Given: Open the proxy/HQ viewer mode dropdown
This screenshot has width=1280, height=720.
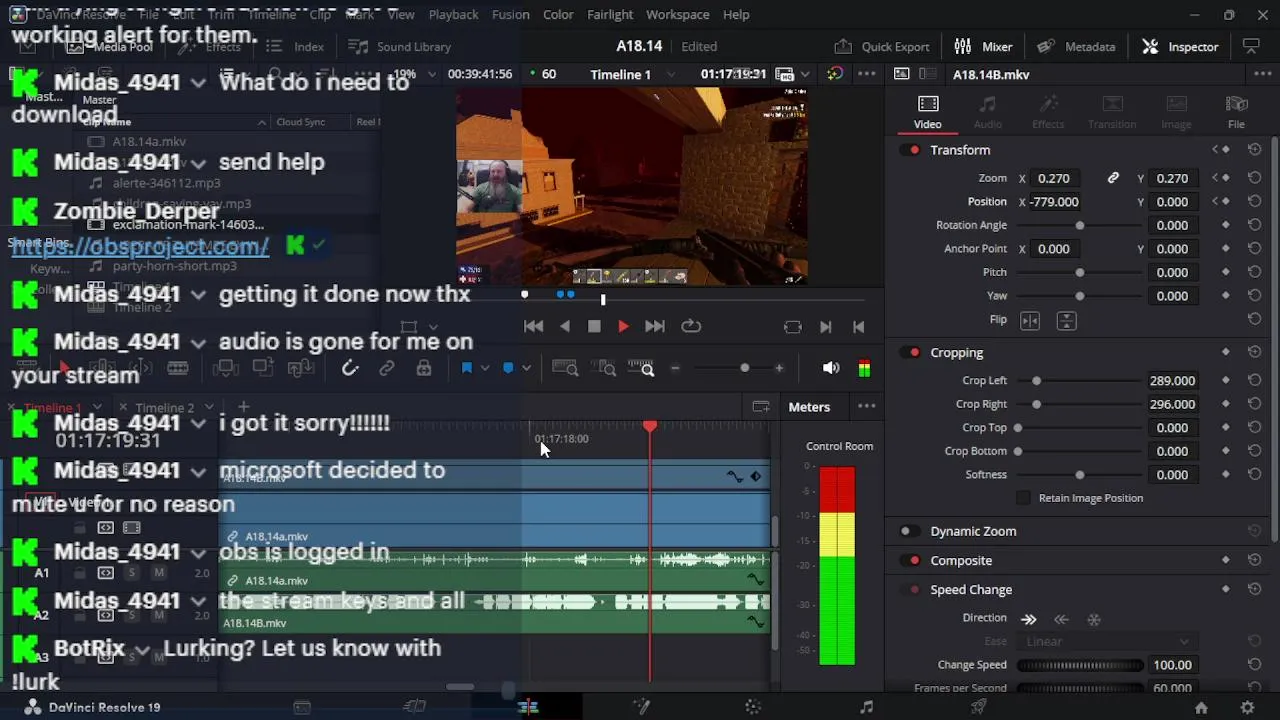Looking at the screenshot, I should [x=805, y=74].
